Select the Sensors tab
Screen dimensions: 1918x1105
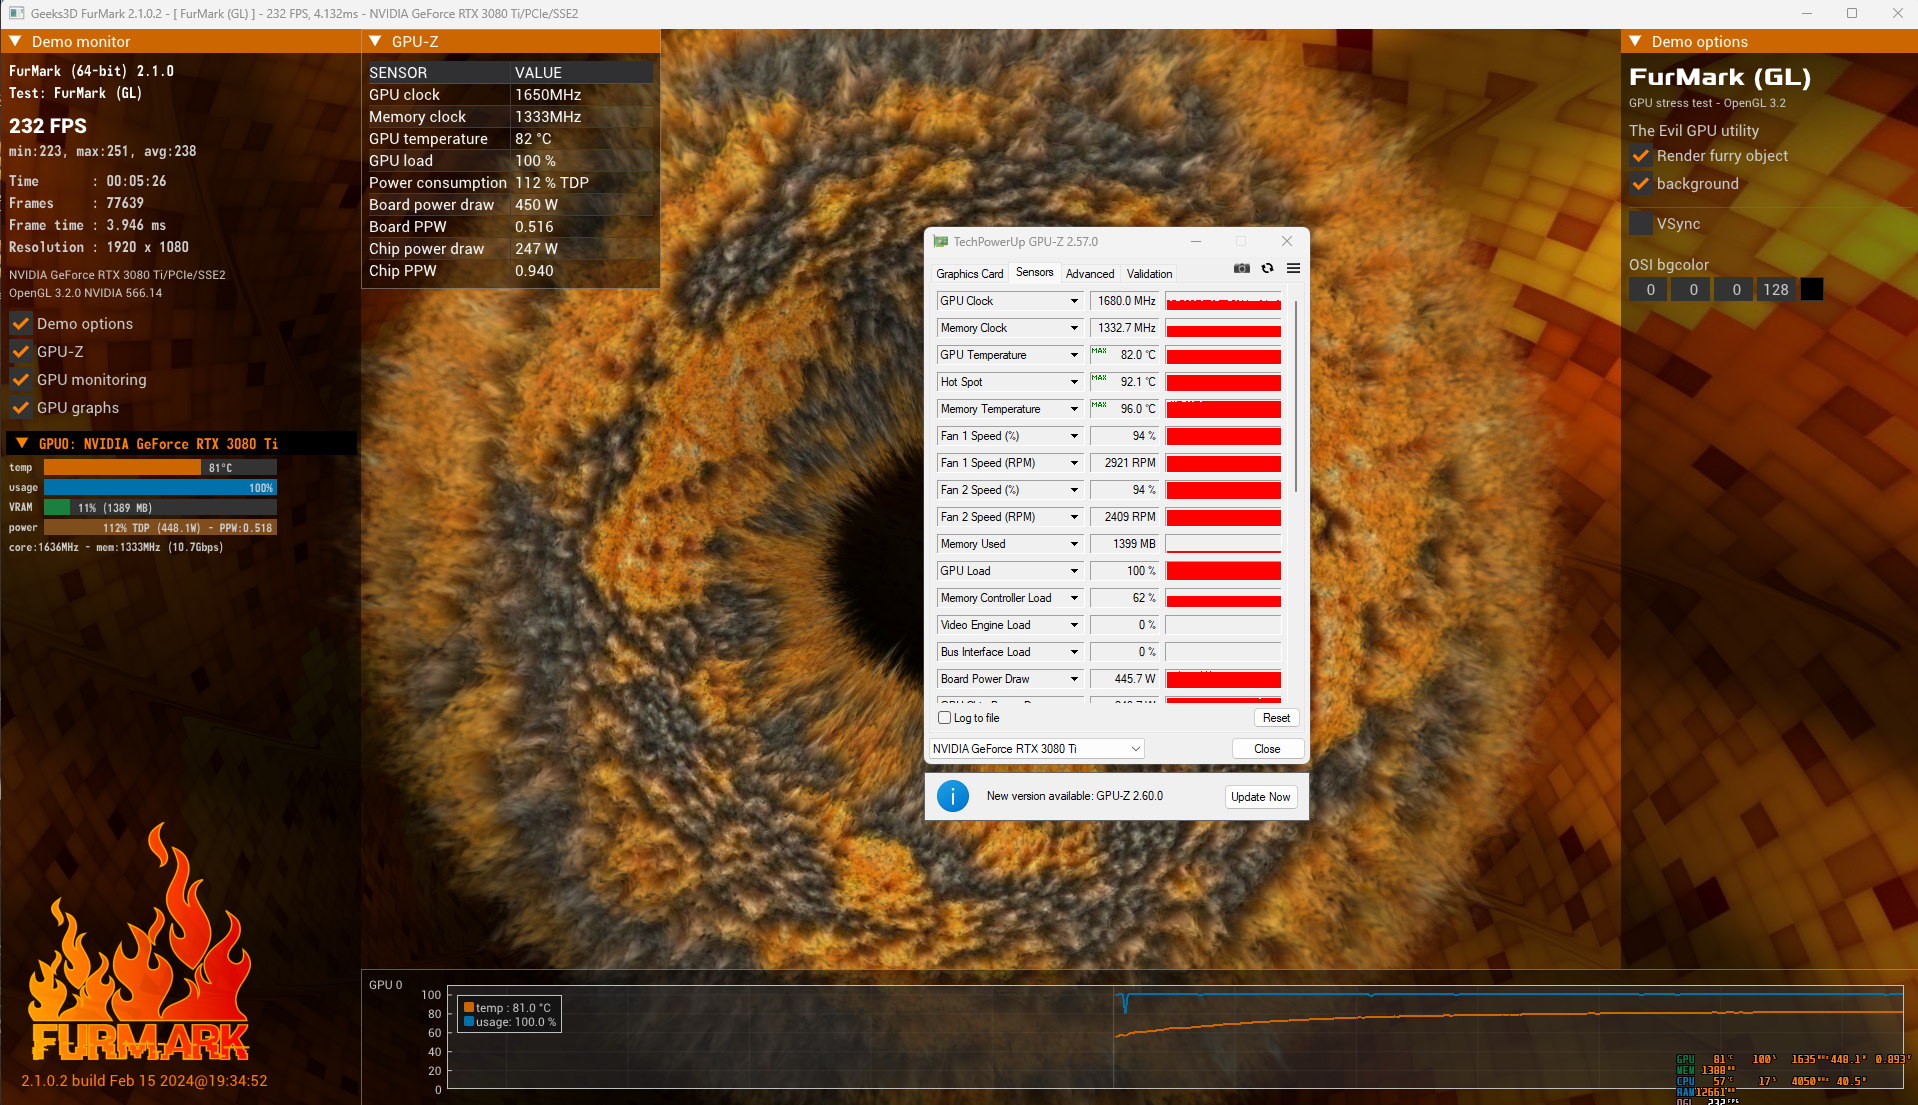1034,273
